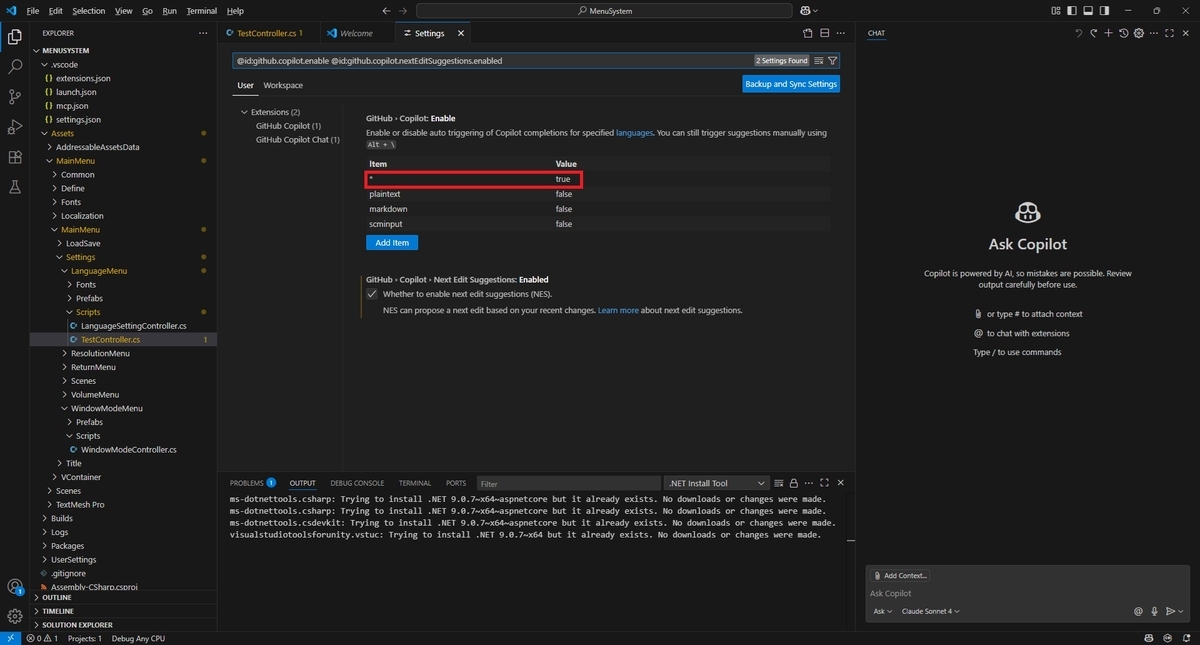Toggle next edit suggestions checkbox
Screen dimensions: 1200x645
click(x=372, y=294)
